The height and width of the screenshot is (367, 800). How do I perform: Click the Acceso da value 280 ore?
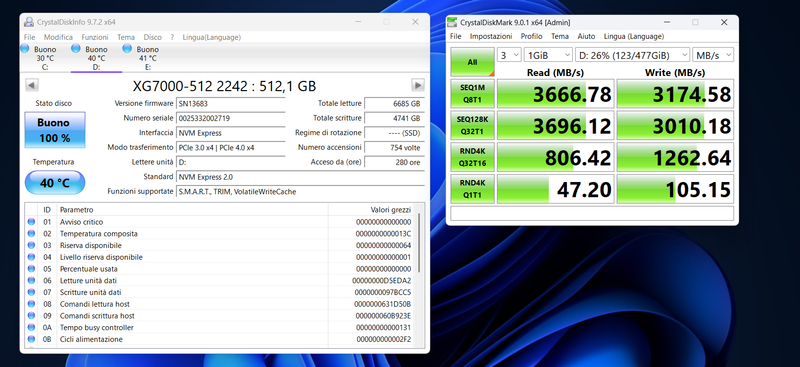coord(394,162)
